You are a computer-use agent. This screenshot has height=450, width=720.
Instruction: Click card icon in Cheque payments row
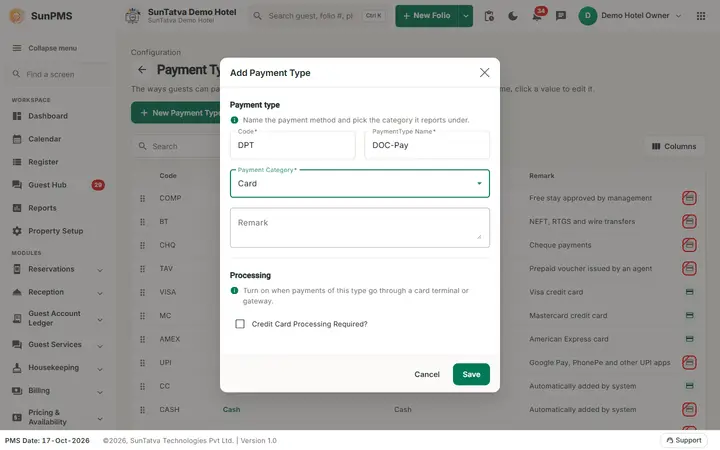(x=689, y=245)
